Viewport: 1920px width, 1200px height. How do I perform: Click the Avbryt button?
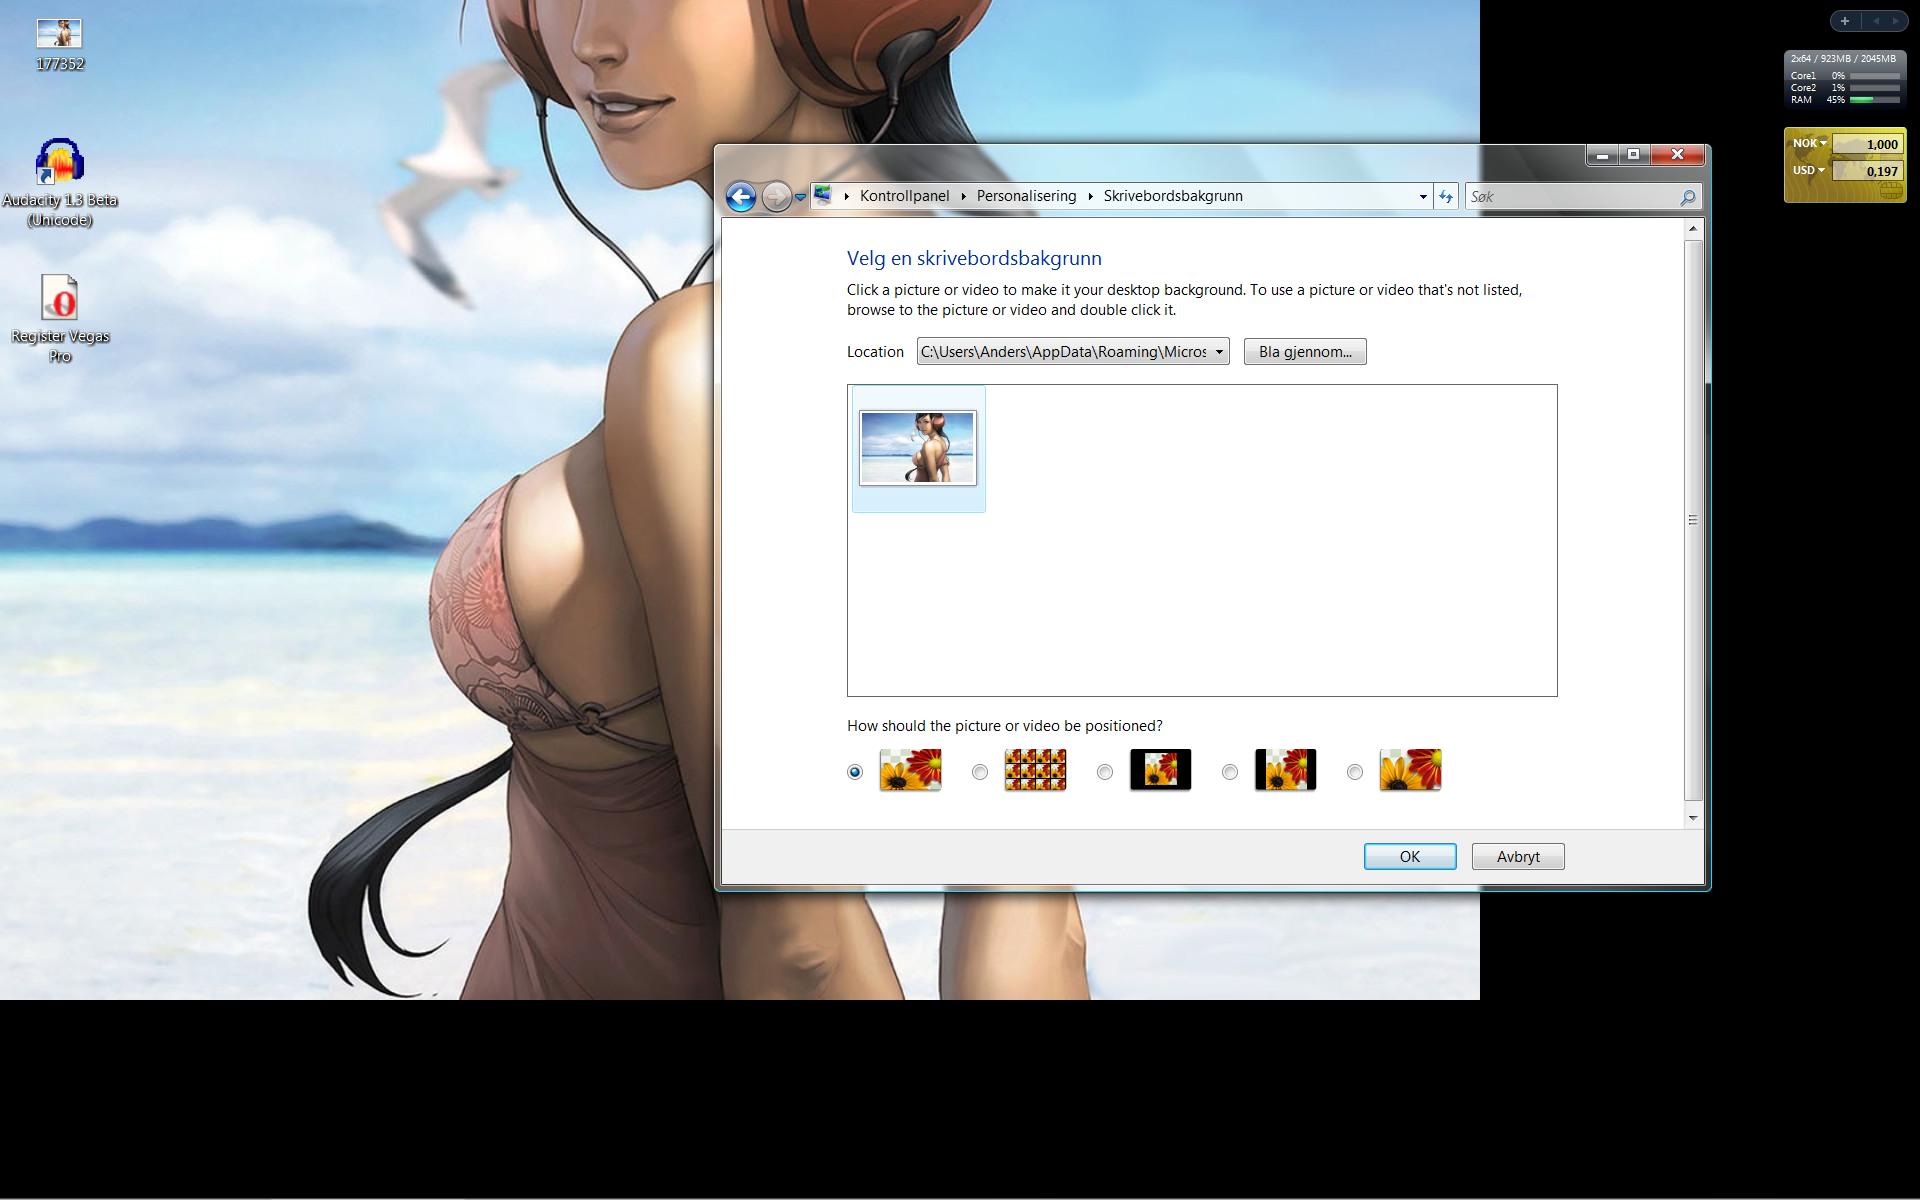click(x=1517, y=857)
